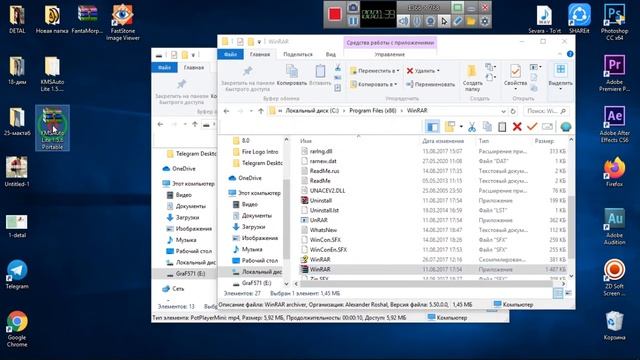Click the red X delete icon in lower toolbar
640x360 pixels.
click(x=517, y=127)
